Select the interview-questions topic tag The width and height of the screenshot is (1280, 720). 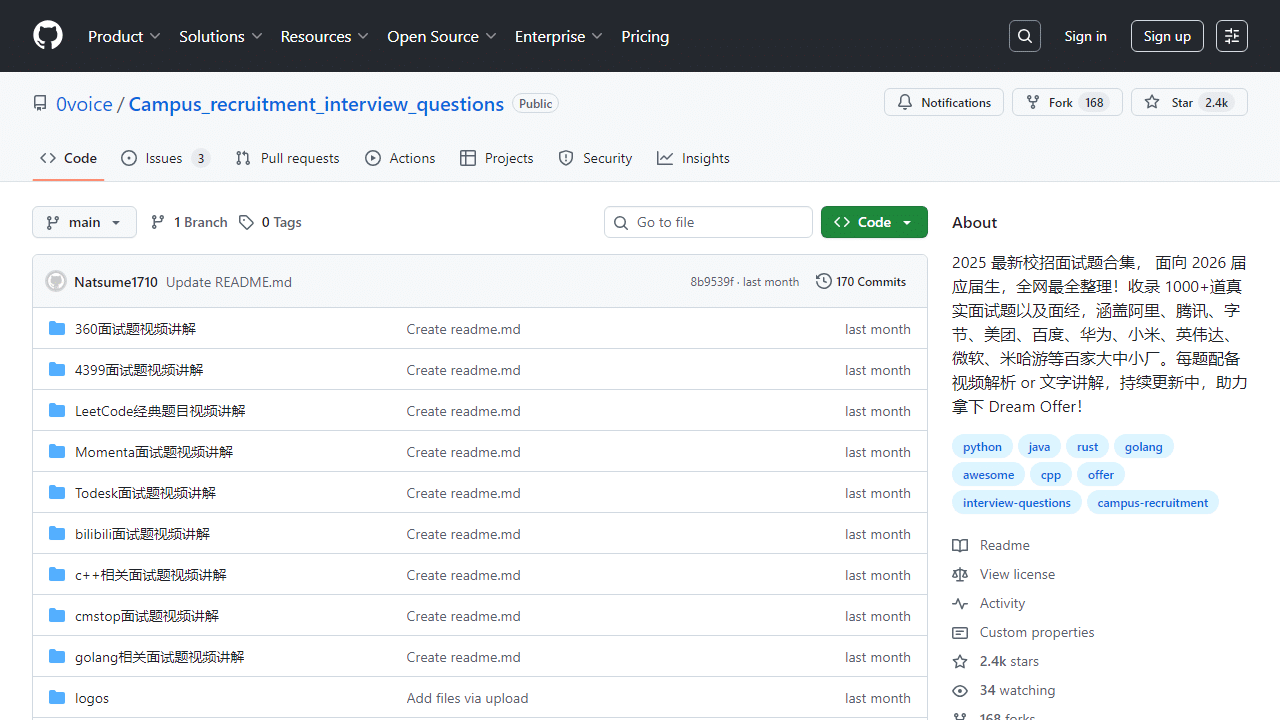(1016, 503)
